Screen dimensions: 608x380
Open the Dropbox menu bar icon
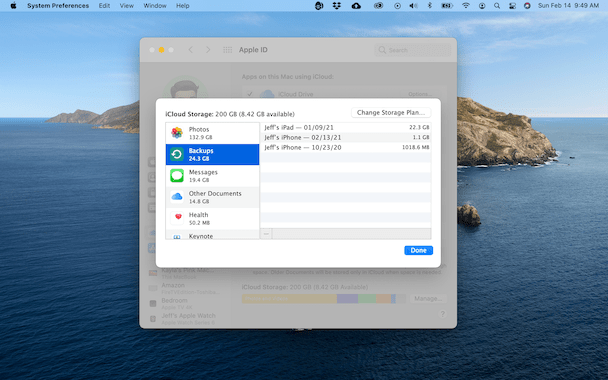pos(337,5)
